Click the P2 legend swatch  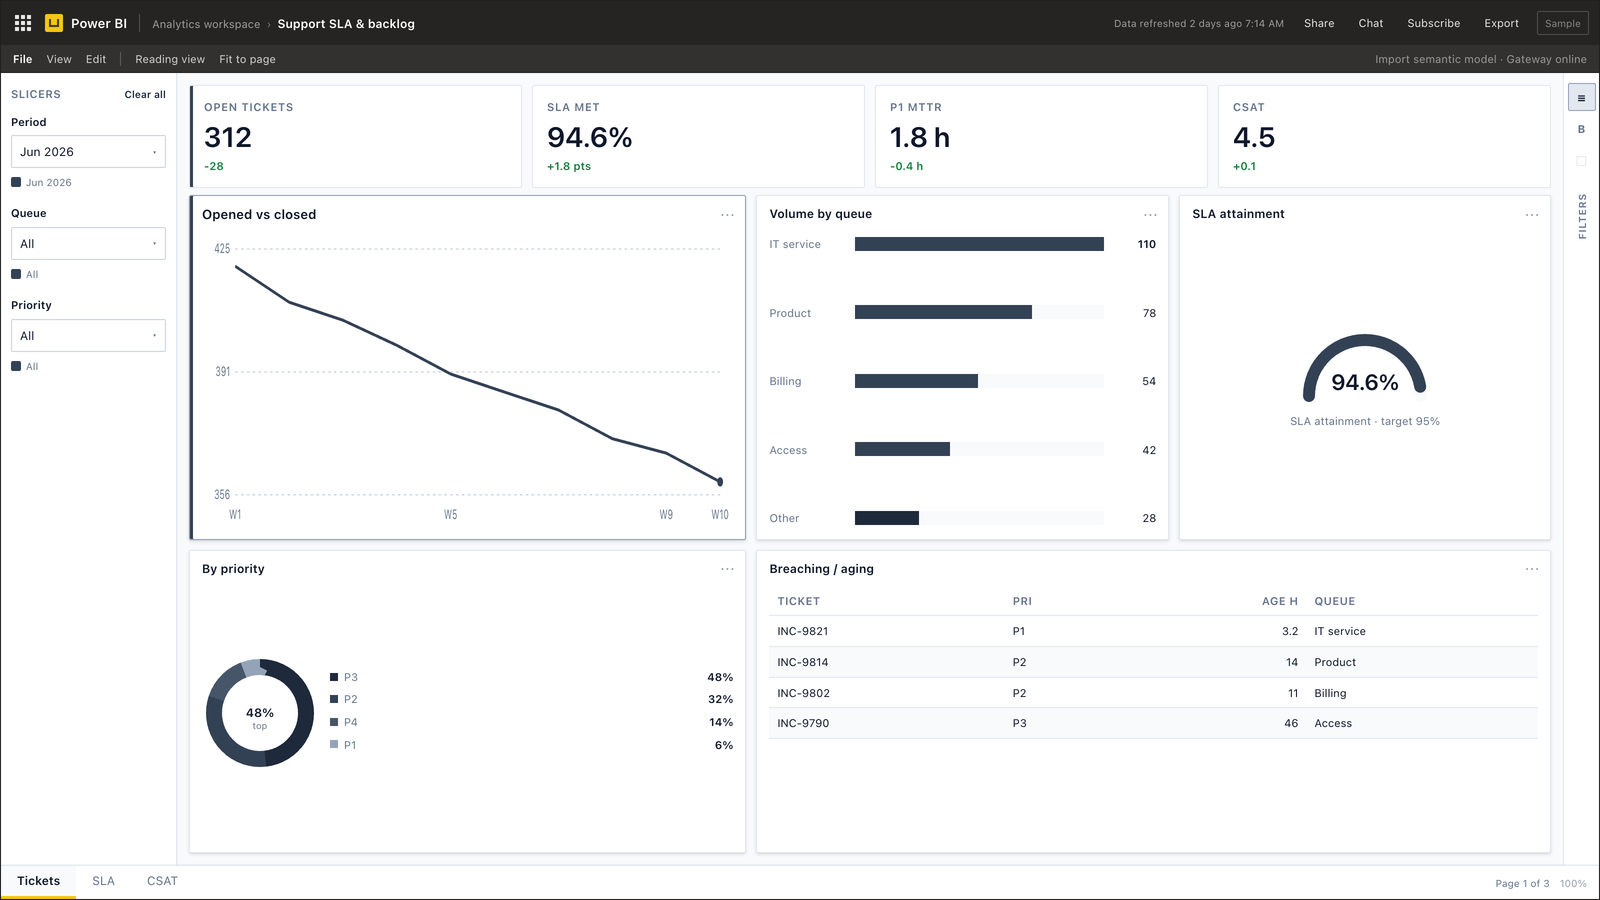coord(334,699)
